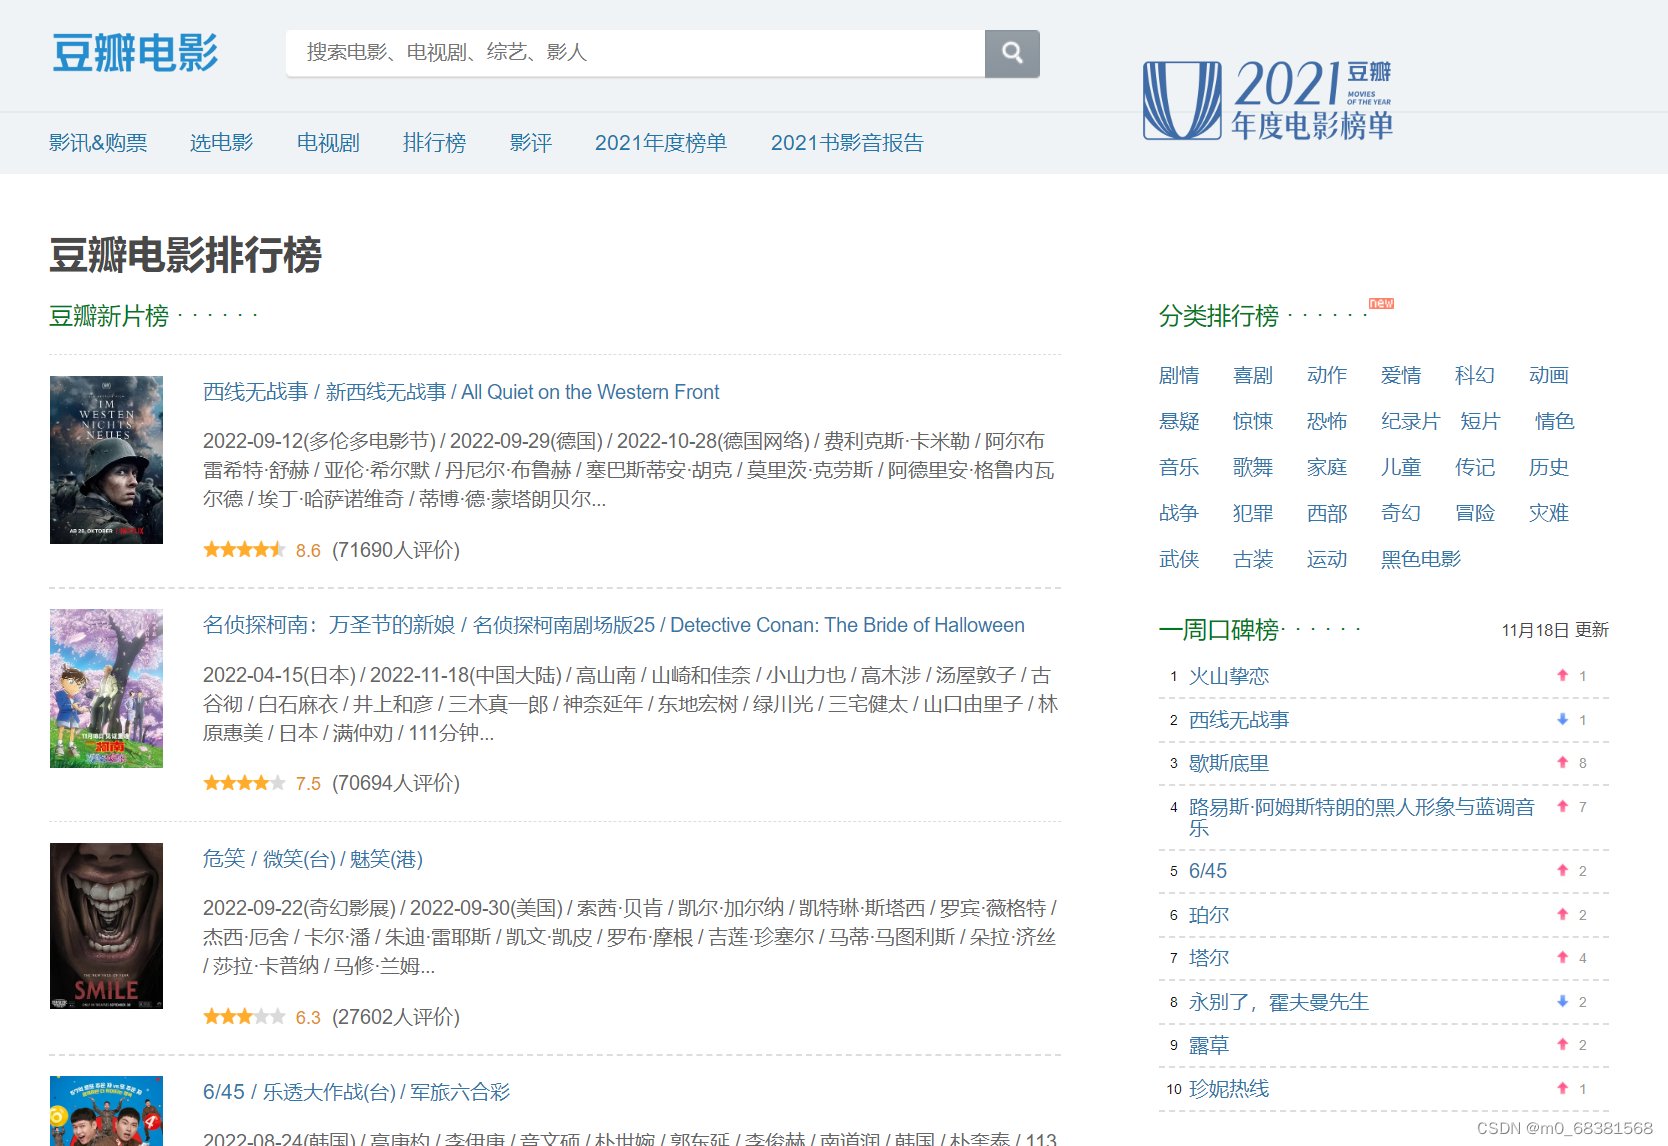Select the 纪录片 category
The image size is (1668, 1146).
pos(1410,421)
